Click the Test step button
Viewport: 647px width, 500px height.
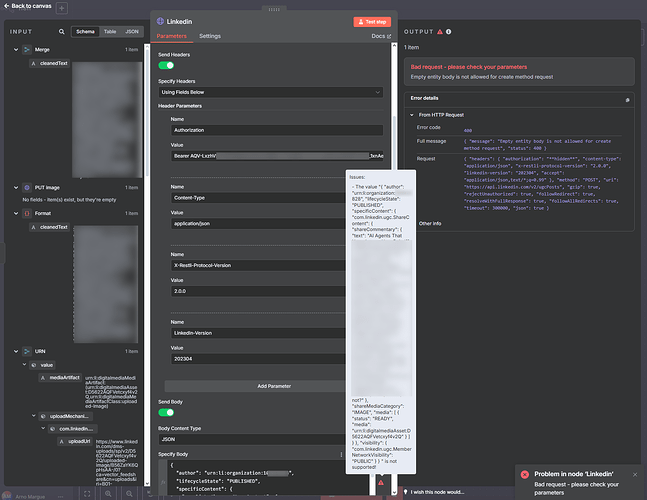[x=372, y=21]
